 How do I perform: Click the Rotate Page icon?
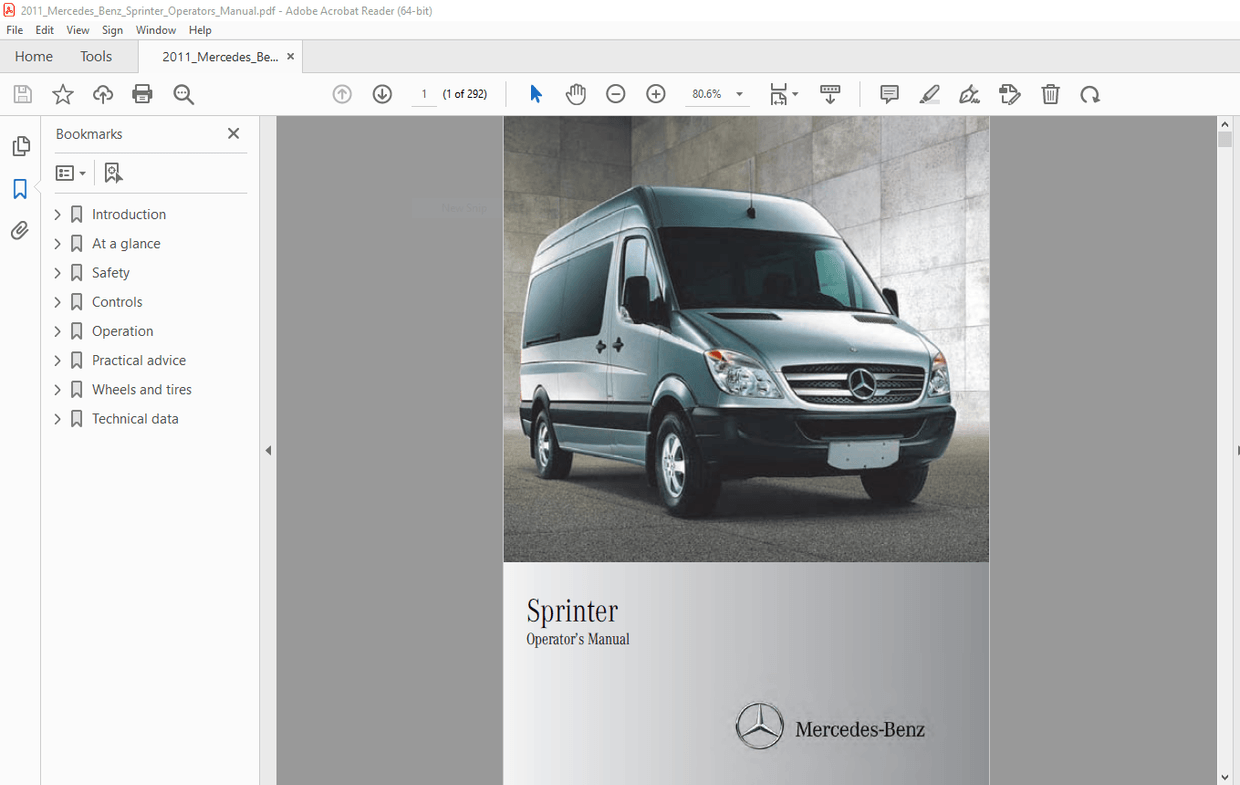tap(1090, 93)
